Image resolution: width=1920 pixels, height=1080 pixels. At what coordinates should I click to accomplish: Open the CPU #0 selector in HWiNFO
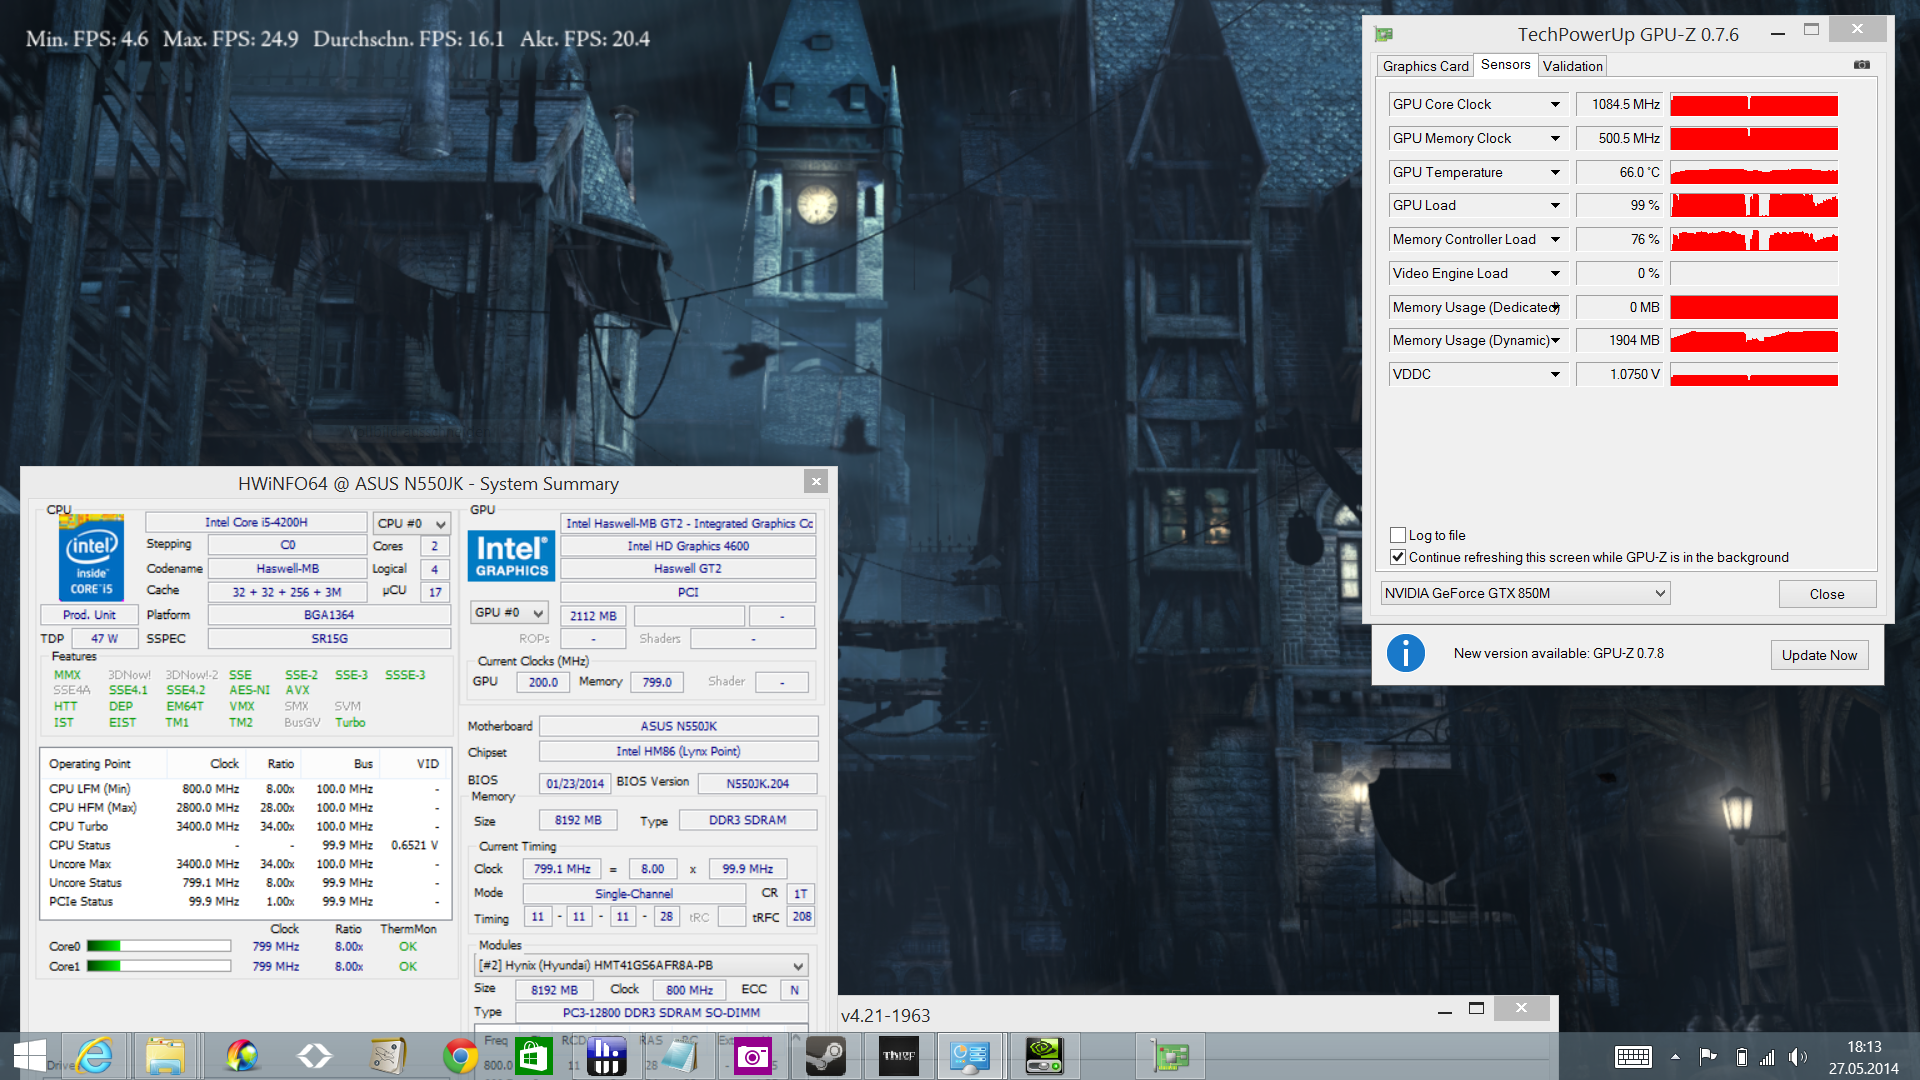pos(411,523)
